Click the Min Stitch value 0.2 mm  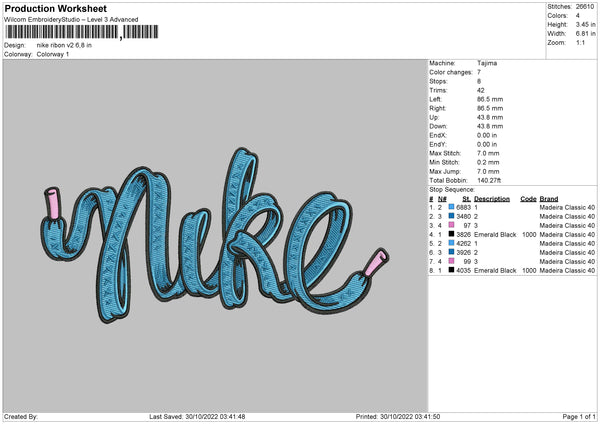tap(488, 163)
